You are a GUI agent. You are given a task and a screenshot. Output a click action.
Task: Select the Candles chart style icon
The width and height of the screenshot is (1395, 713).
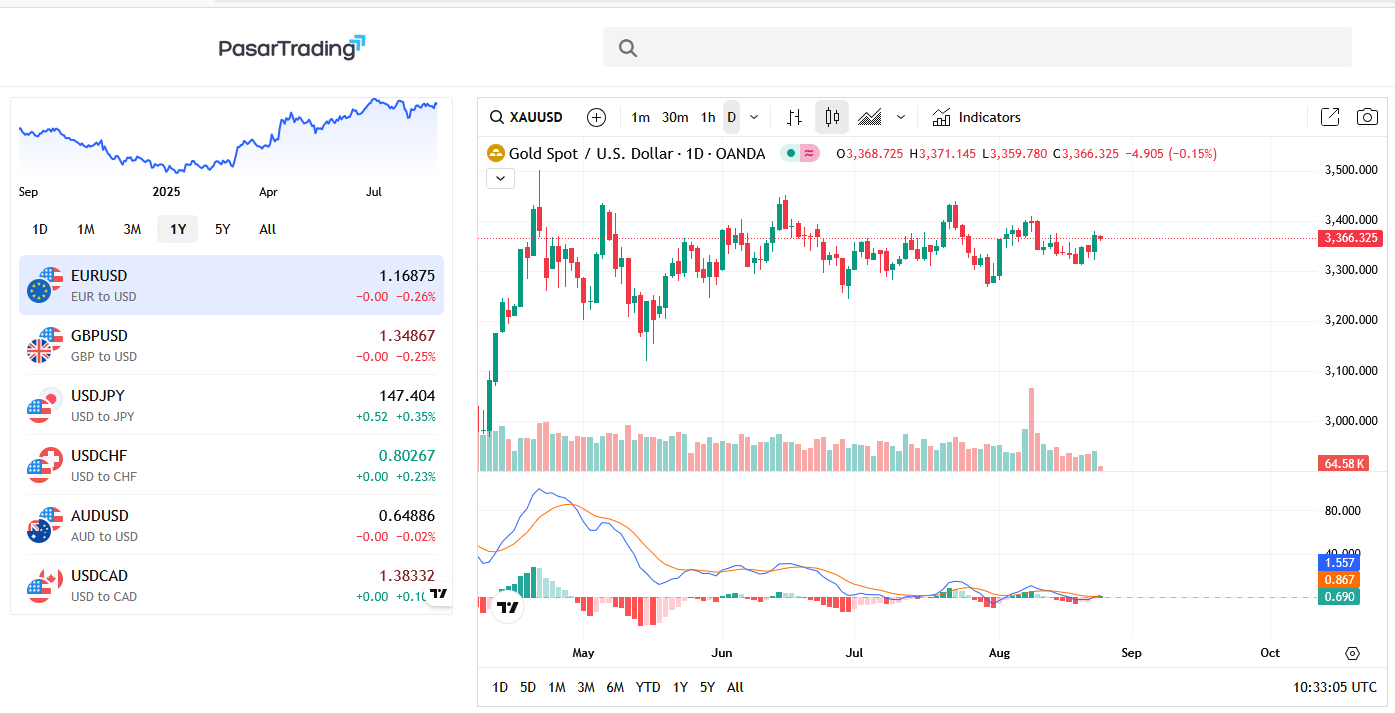[832, 117]
